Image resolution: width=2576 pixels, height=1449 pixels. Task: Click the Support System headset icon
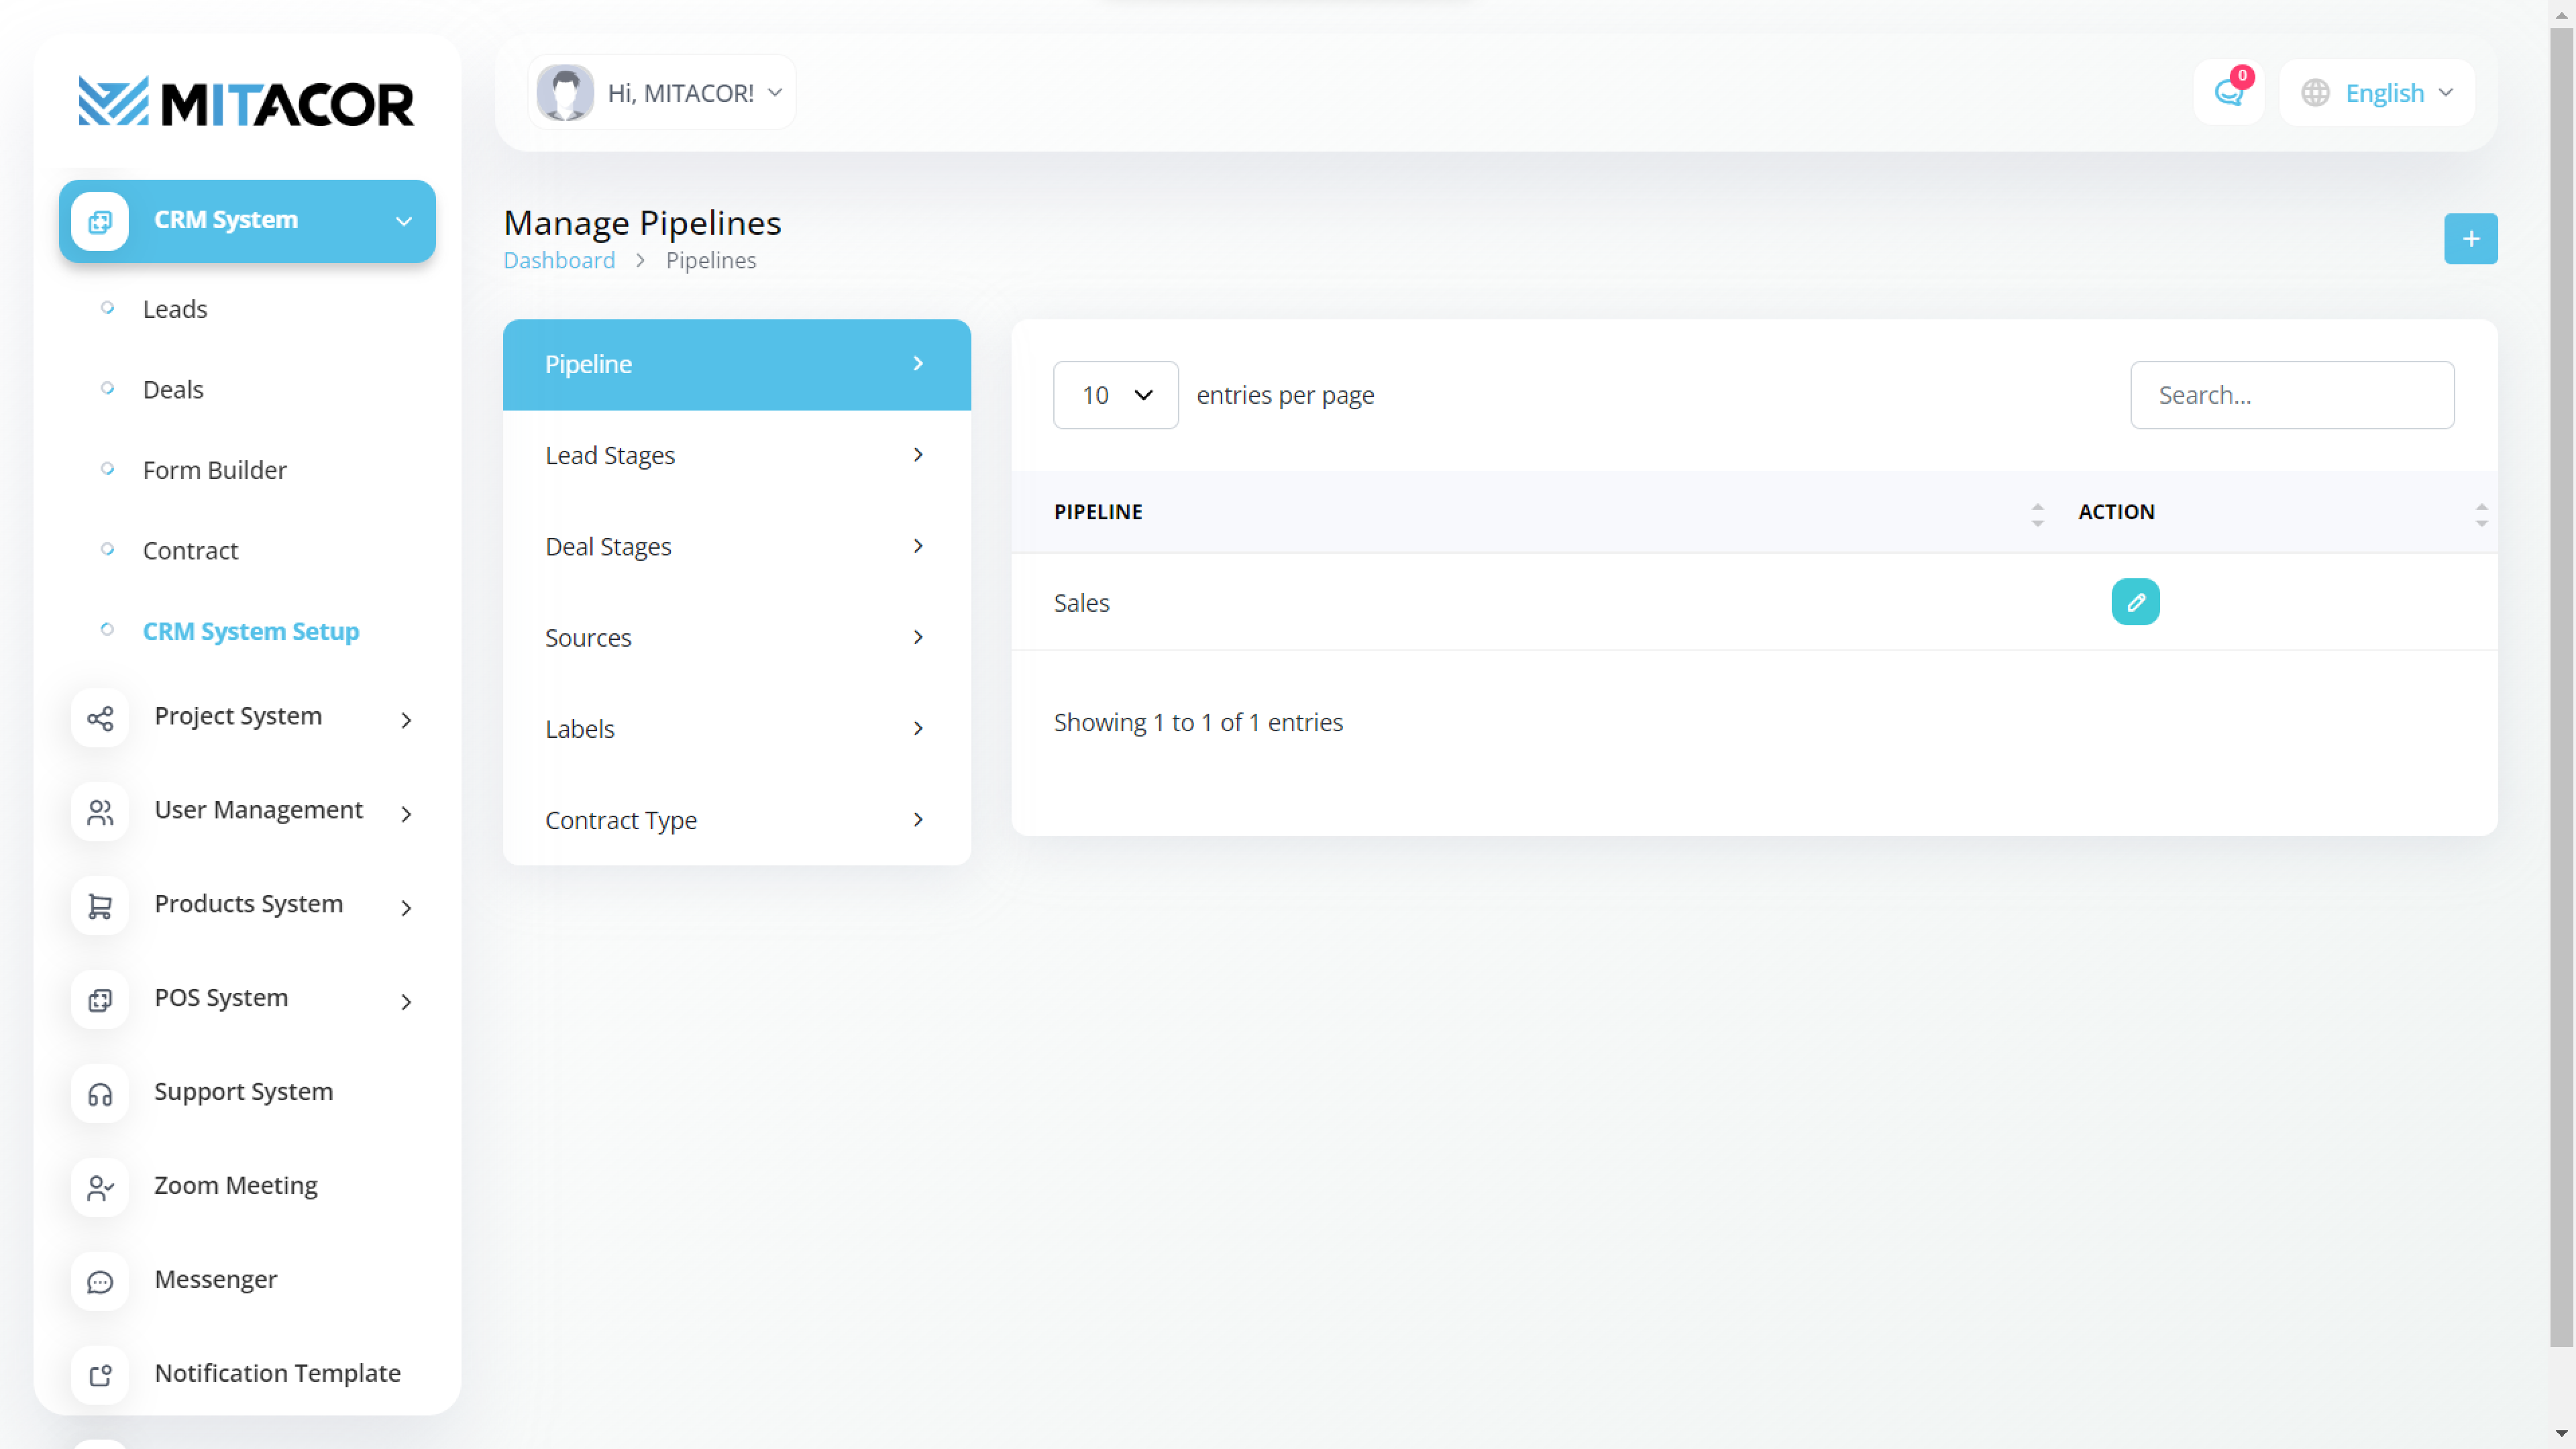(100, 1094)
